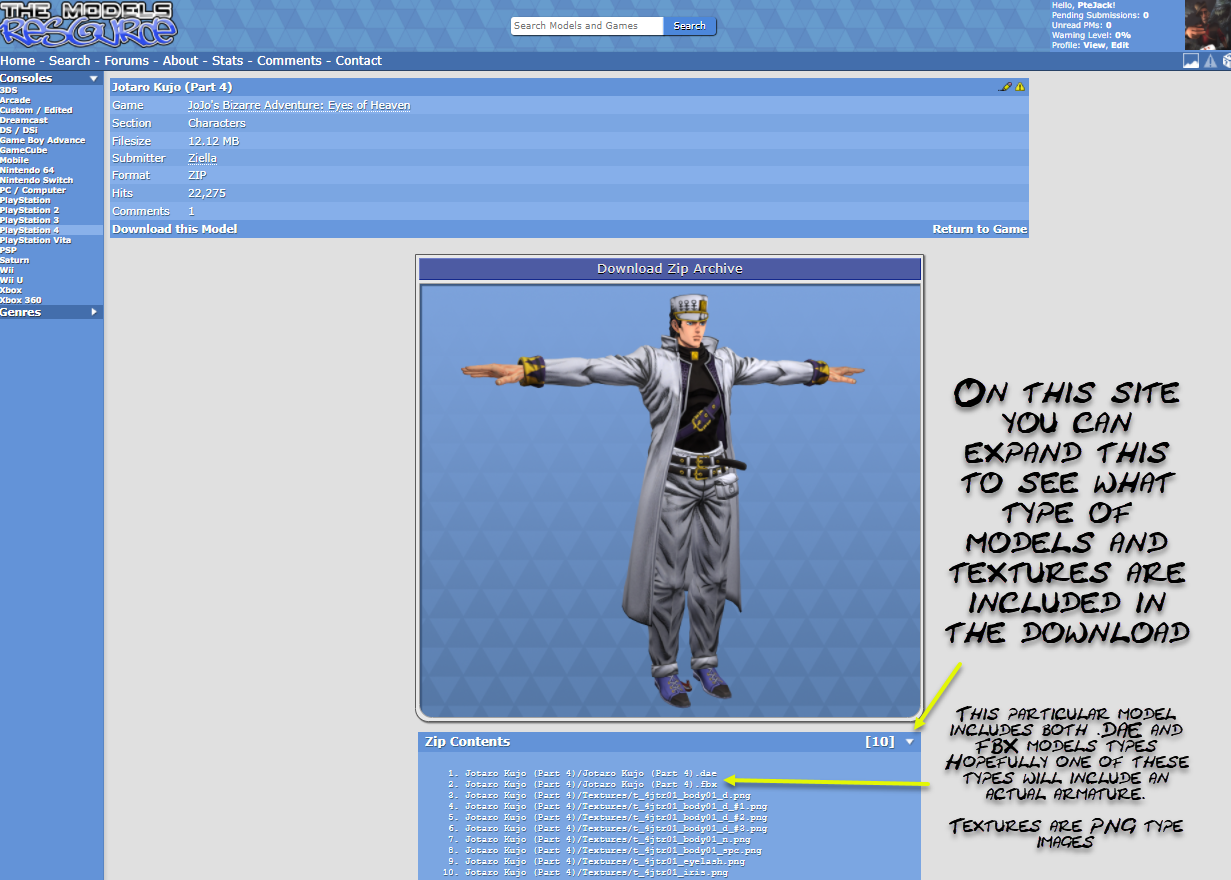Click the gray warning triangle icon in the top bar
The image size is (1231, 880).
(1210, 61)
